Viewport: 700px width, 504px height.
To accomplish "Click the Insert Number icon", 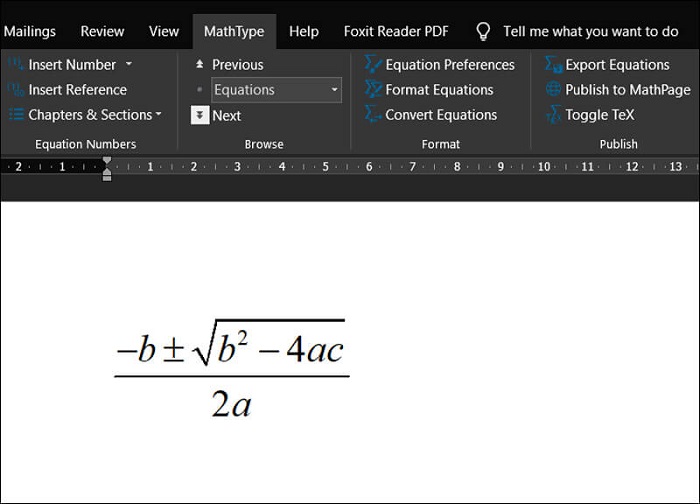I will click(x=16, y=65).
